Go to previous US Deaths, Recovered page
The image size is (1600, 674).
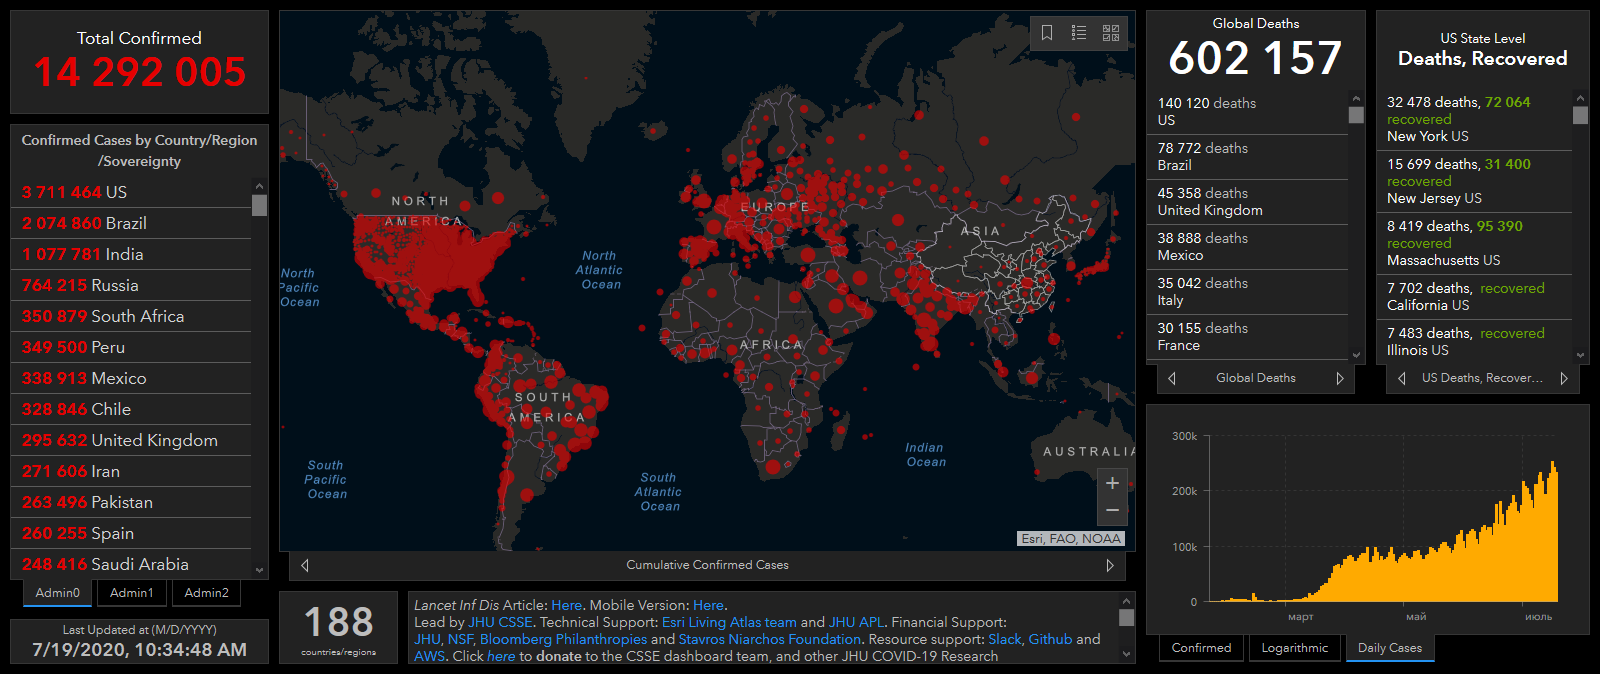click(x=1402, y=378)
